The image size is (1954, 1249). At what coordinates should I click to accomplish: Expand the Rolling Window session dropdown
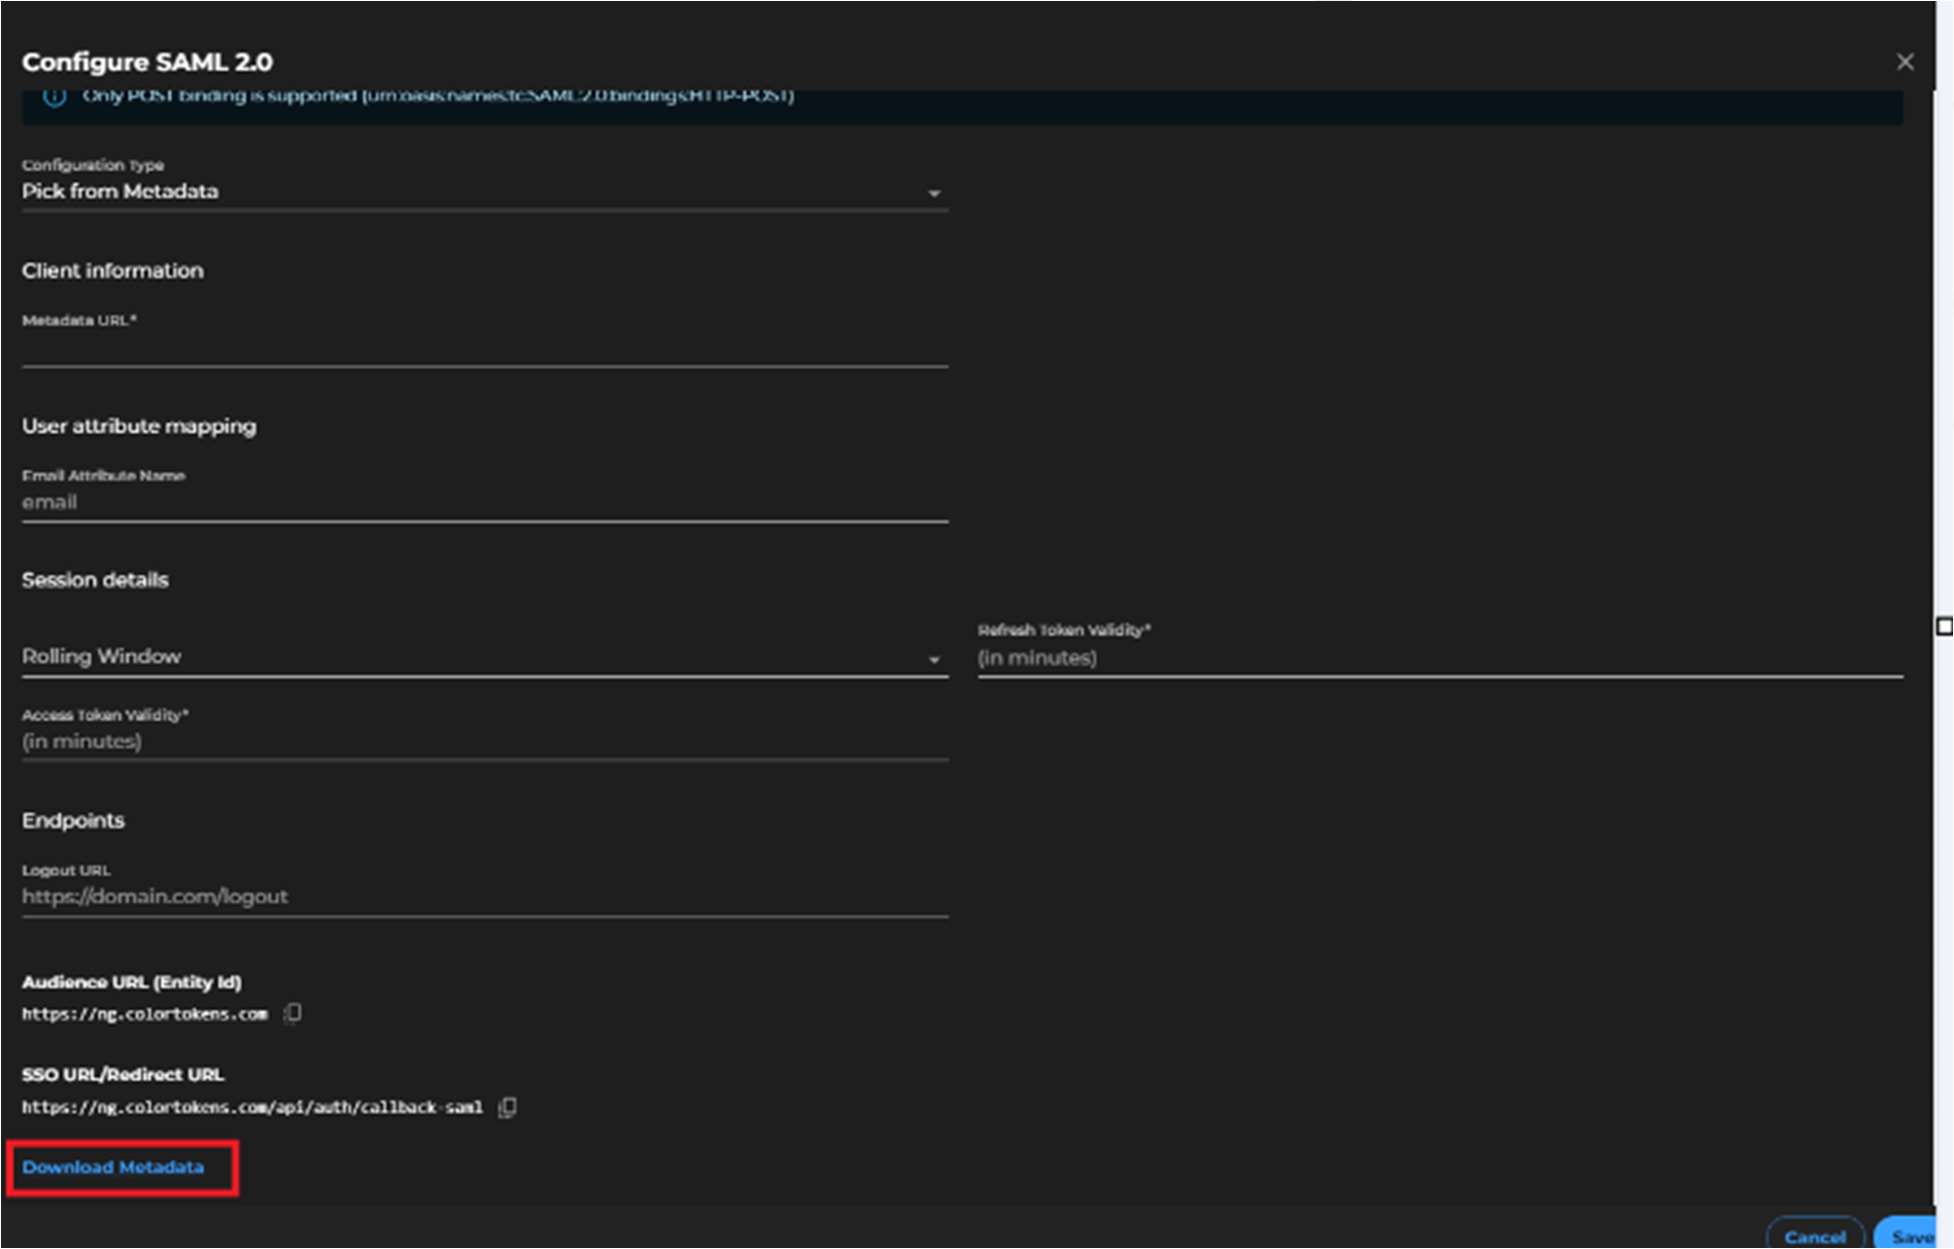coord(934,657)
